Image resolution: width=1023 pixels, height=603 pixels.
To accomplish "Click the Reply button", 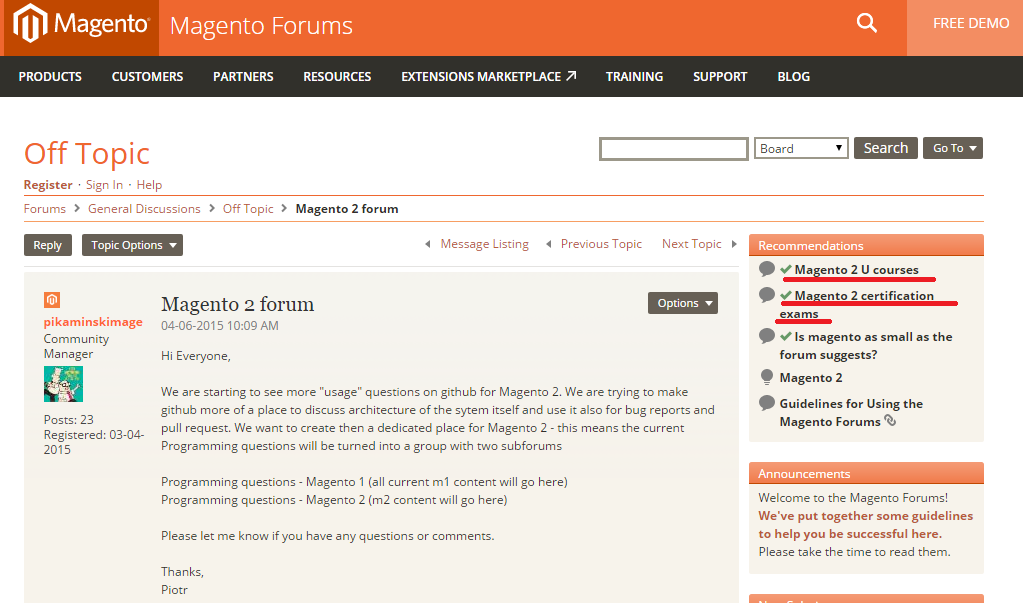I will click(48, 245).
